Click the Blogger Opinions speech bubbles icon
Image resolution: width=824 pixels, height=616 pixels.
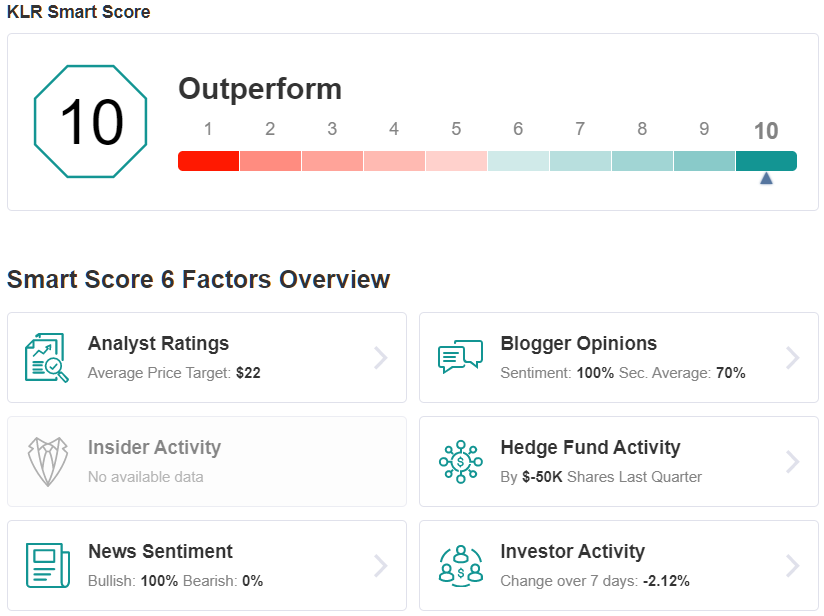pos(460,357)
